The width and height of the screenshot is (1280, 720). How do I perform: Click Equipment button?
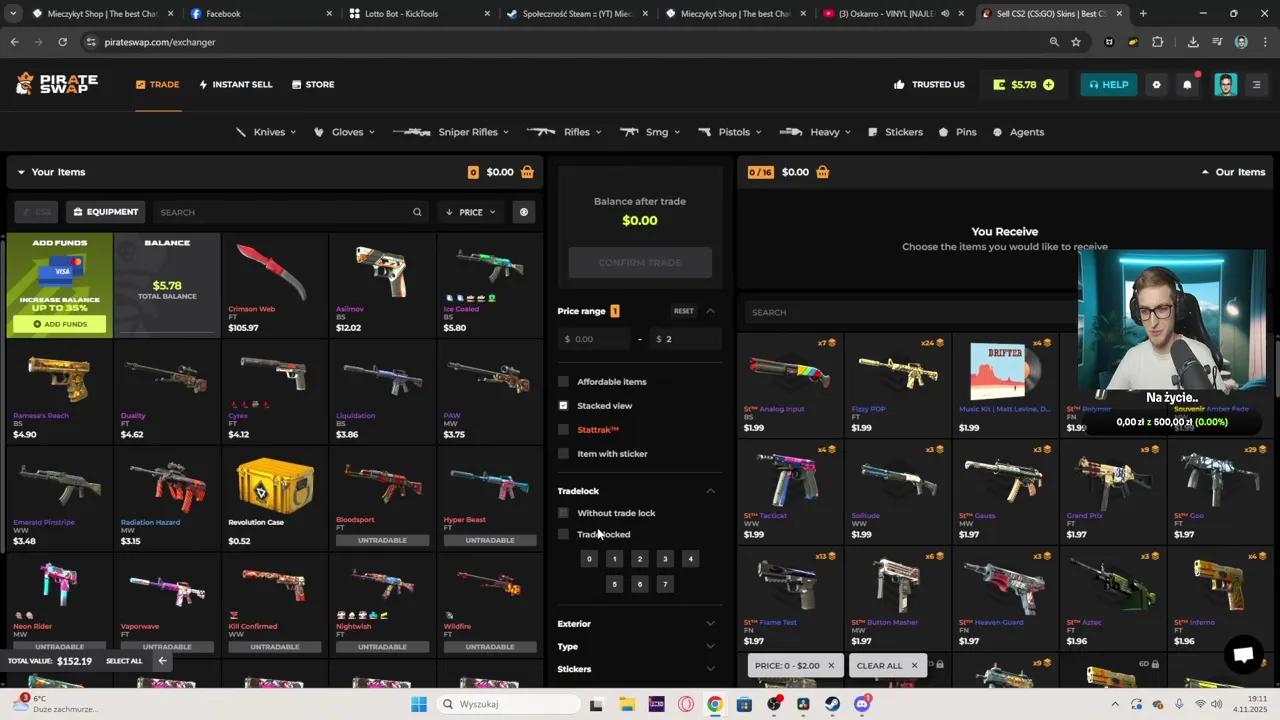point(105,212)
